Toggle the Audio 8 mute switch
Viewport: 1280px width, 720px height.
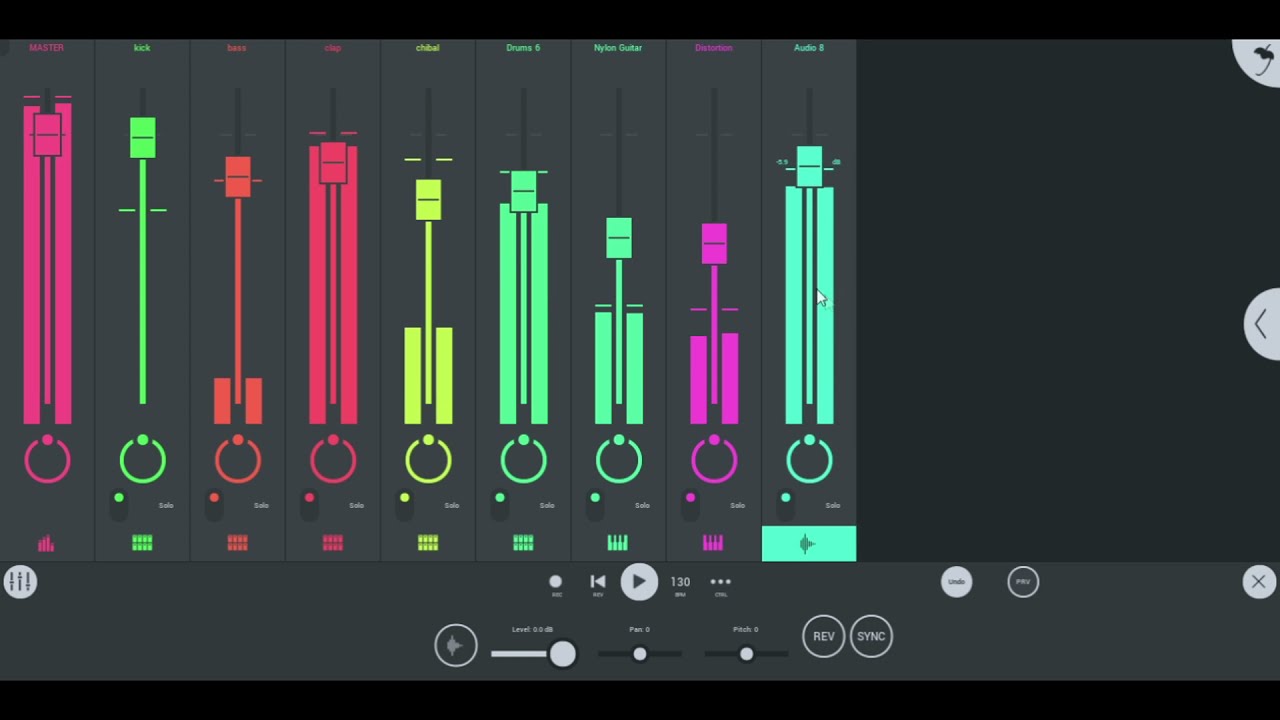pos(786,504)
